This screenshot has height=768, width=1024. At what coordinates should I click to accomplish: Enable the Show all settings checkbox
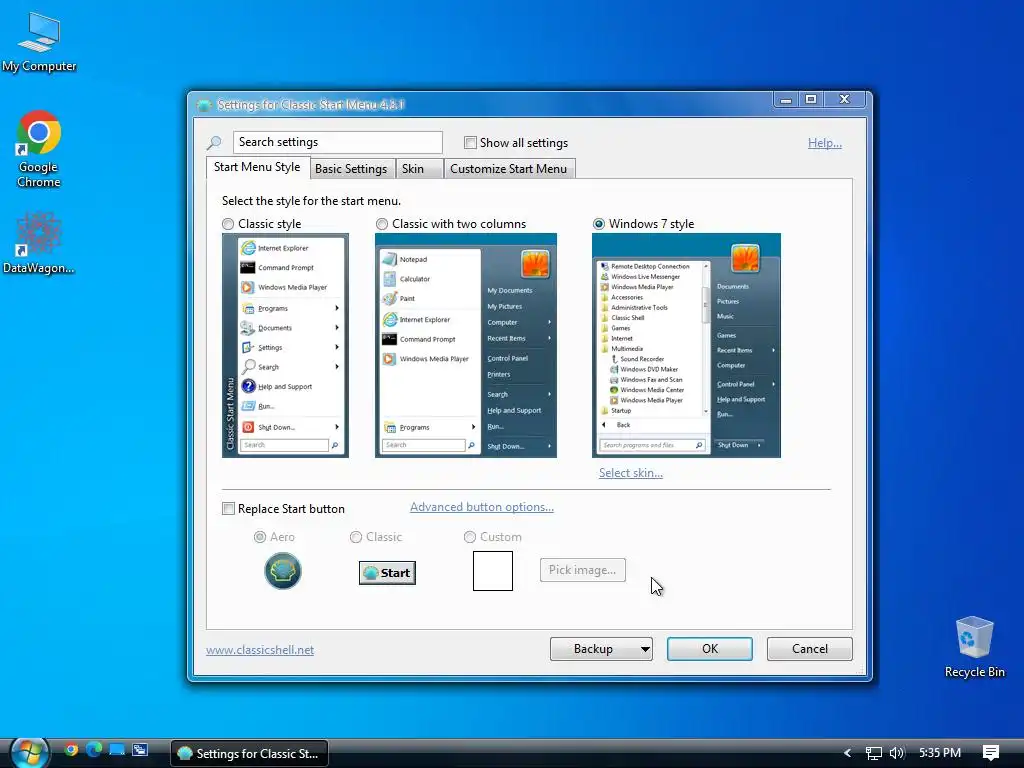pyautogui.click(x=470, y=142)
